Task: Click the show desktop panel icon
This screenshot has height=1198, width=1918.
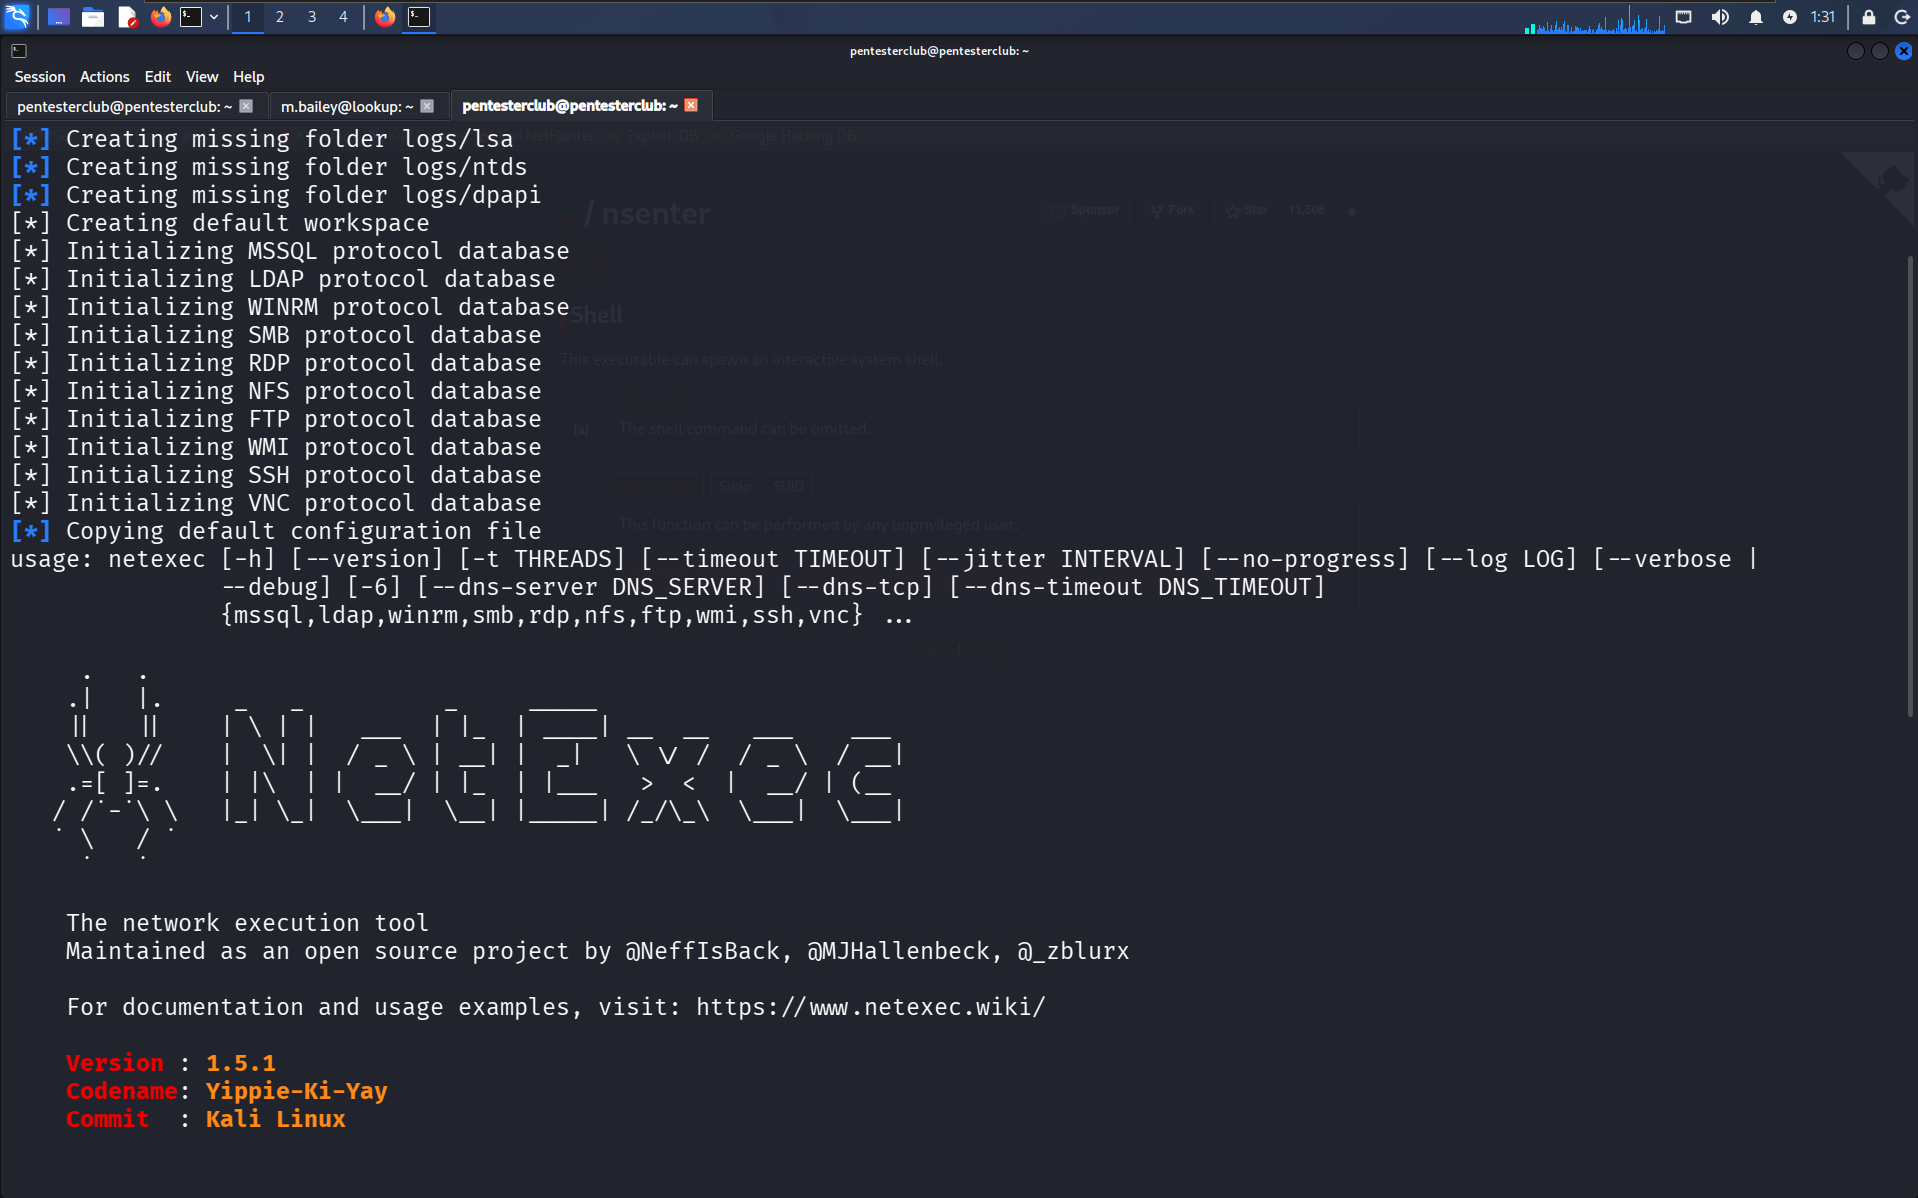Action: 59,17
